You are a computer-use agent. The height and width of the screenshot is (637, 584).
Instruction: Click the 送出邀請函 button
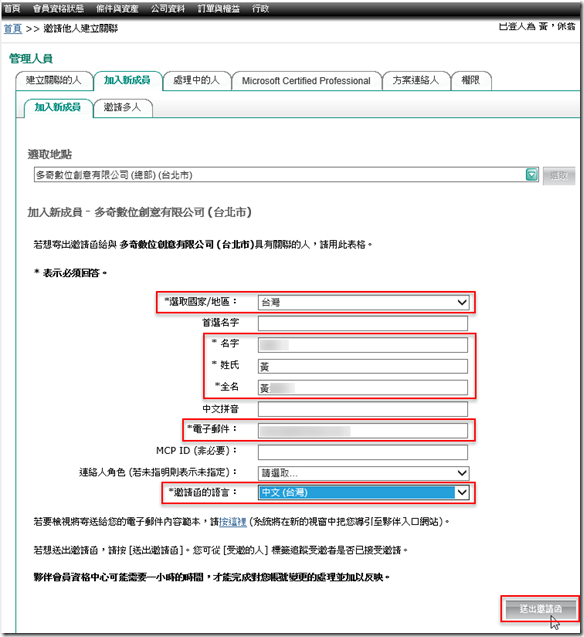click(x=541, y=609)
